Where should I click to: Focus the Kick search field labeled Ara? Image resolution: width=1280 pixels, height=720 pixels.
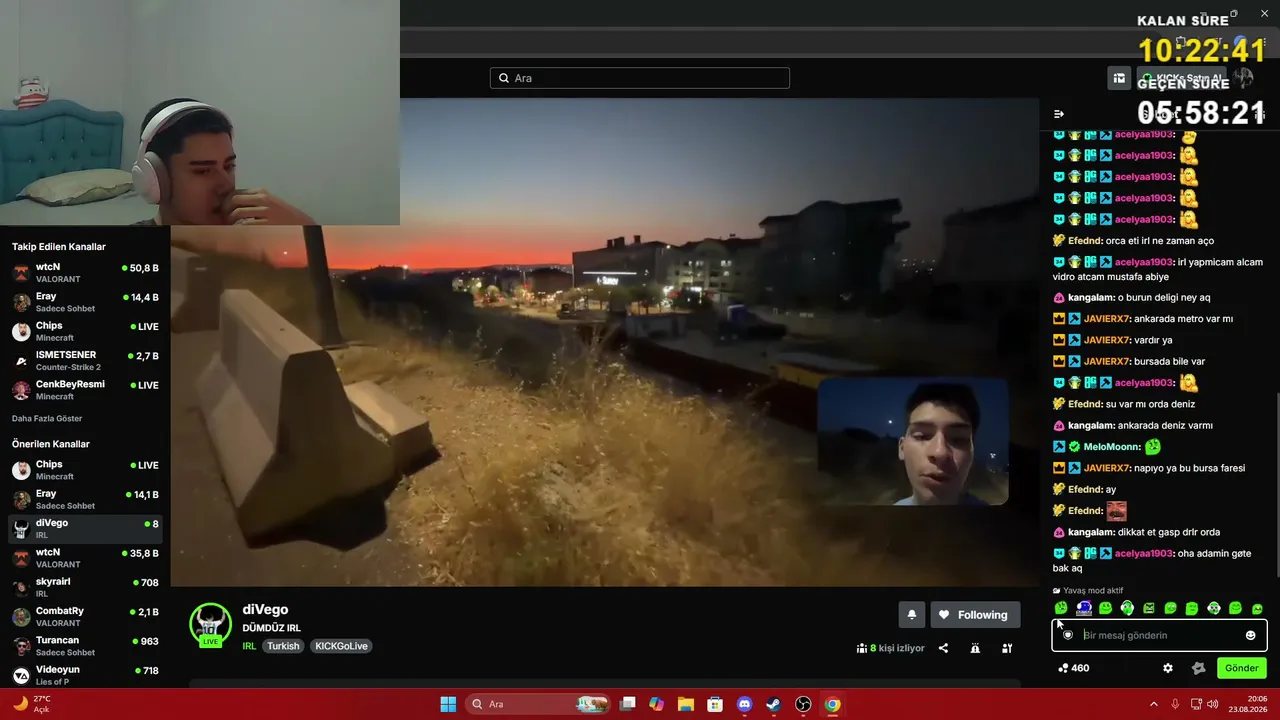tap(640, 78)
